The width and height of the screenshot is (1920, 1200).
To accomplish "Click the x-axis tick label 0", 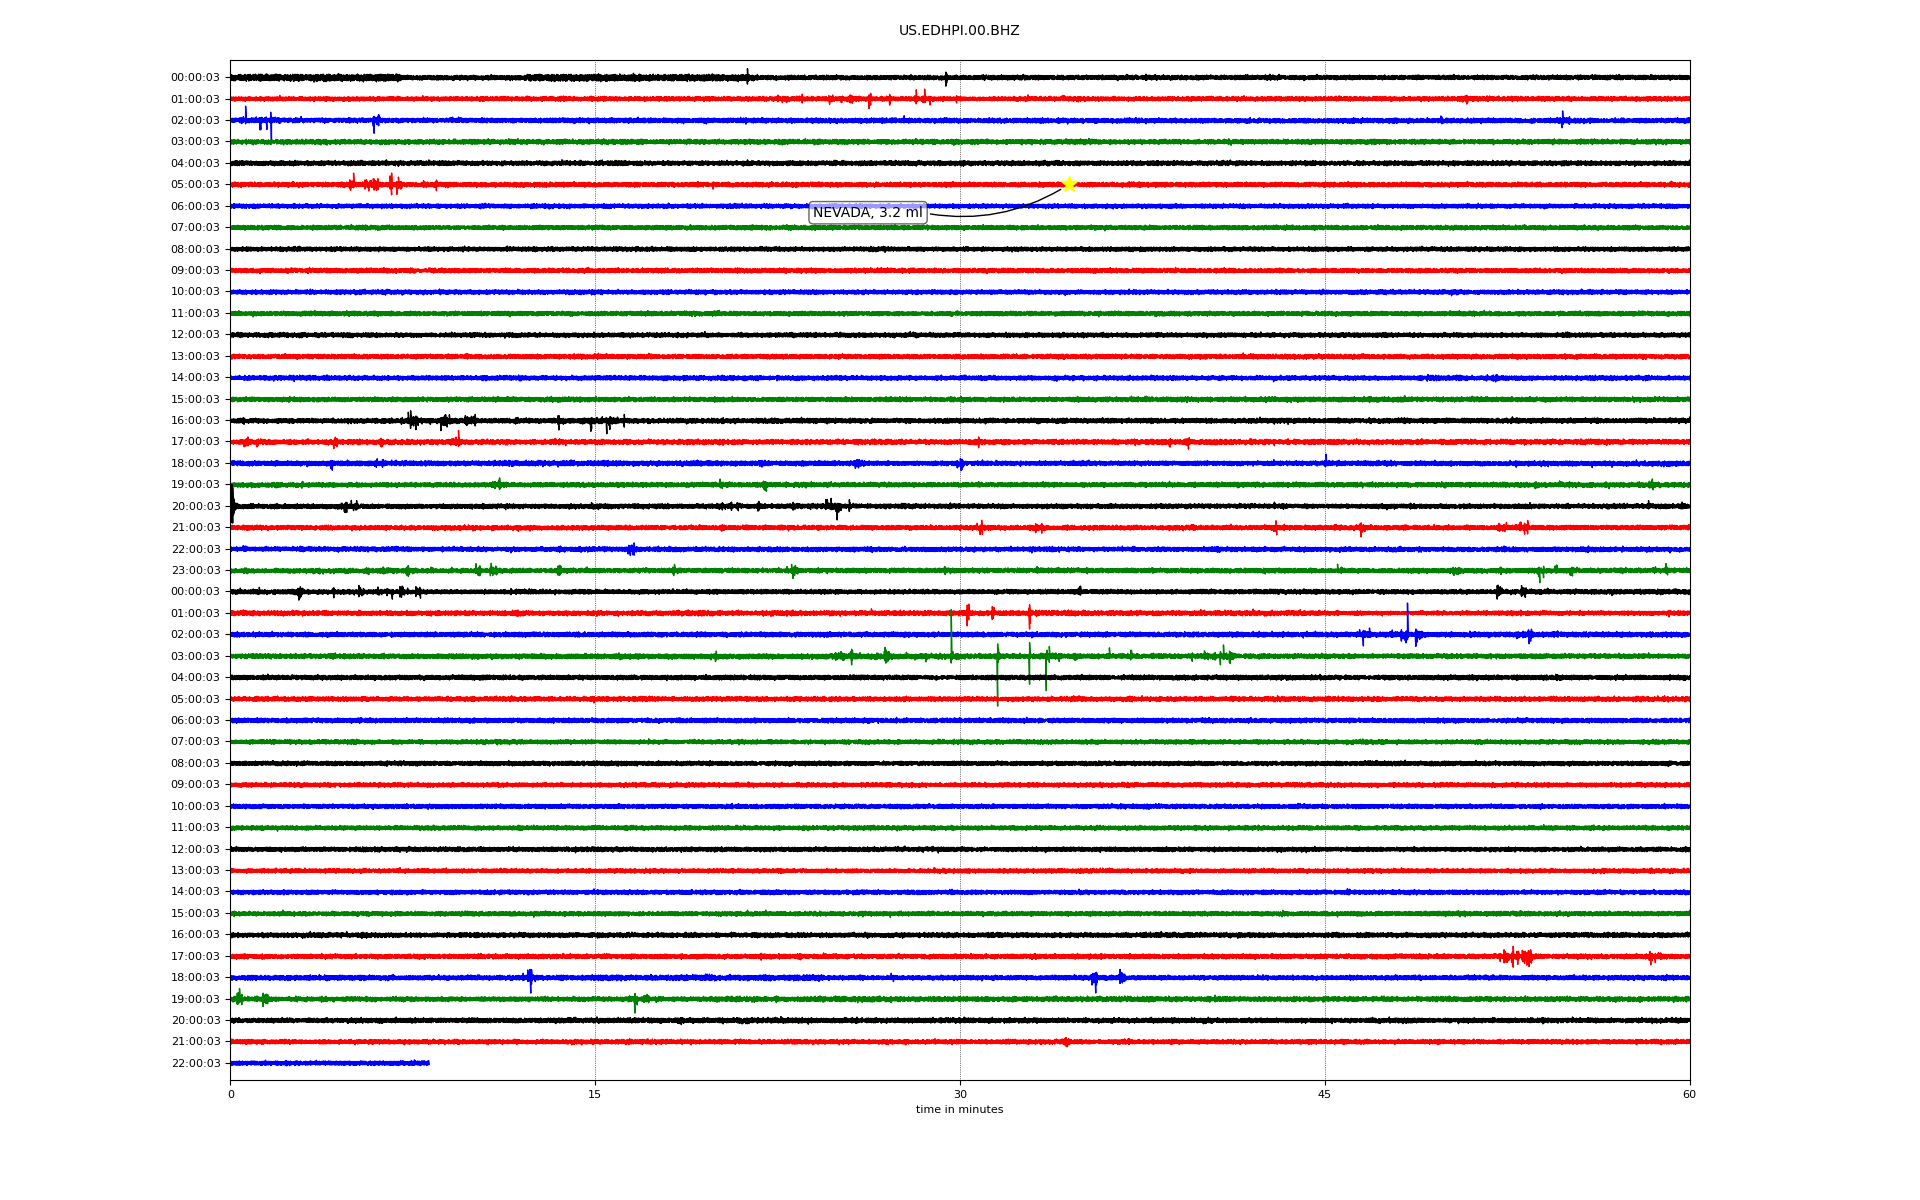I will [x=231, y=1094].
